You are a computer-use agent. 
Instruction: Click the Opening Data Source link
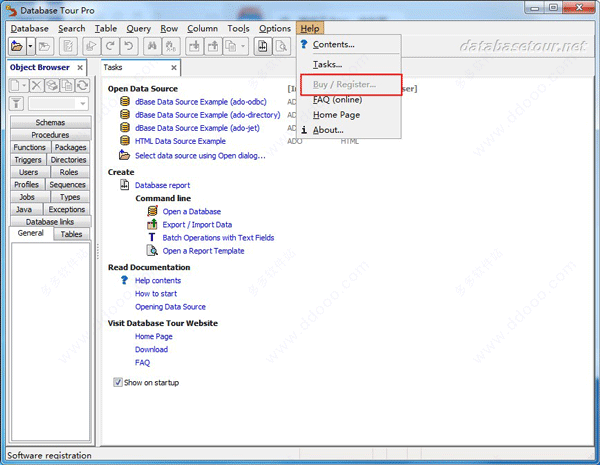pos(170,307)
